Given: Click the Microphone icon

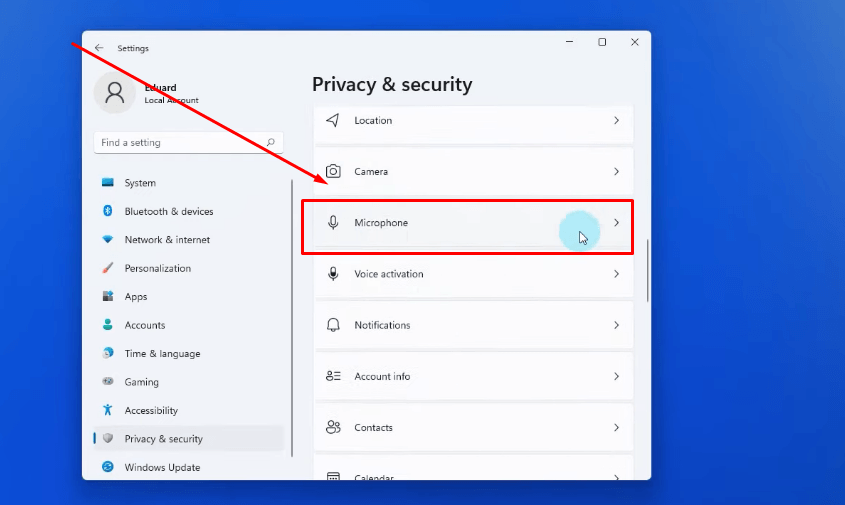Looking at the screenshot, I should (x=333, y=223).
